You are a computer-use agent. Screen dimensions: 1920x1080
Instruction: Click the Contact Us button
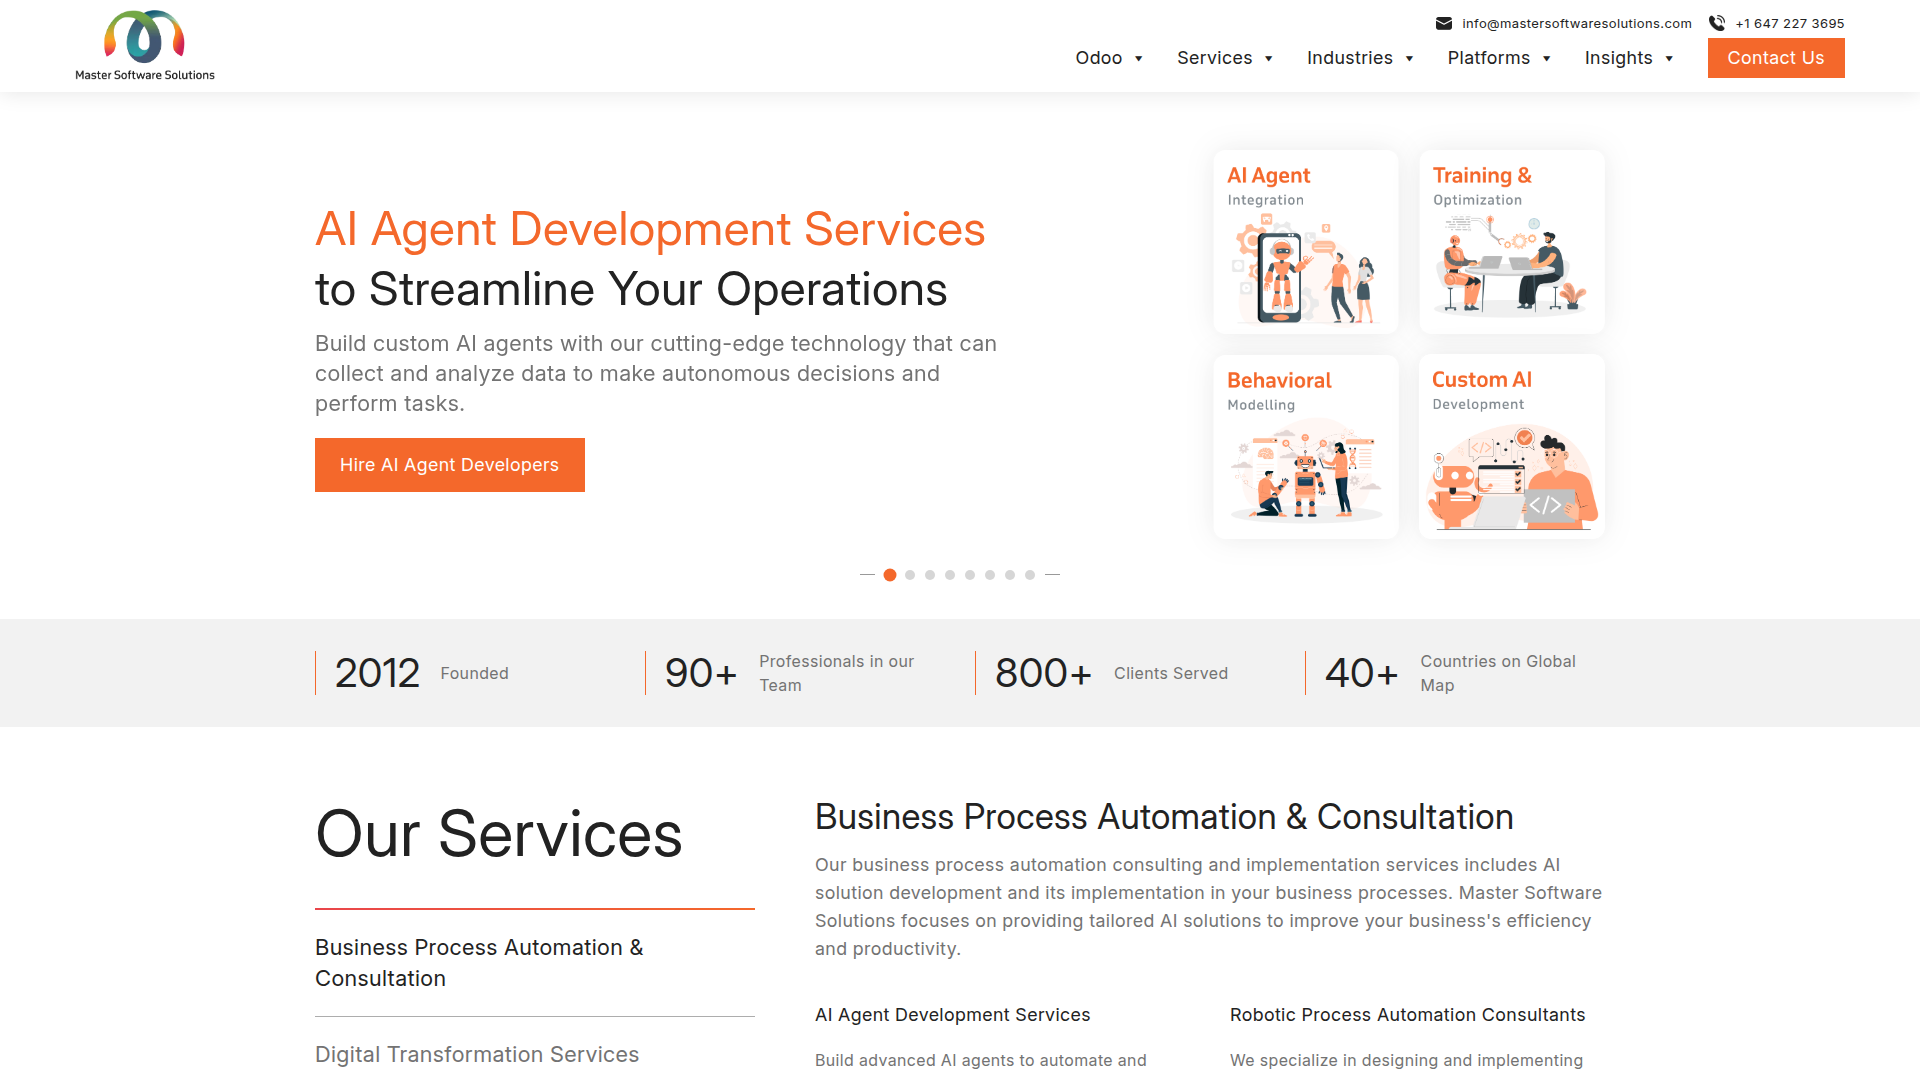pyautogui.click(x=1776, y=58)
